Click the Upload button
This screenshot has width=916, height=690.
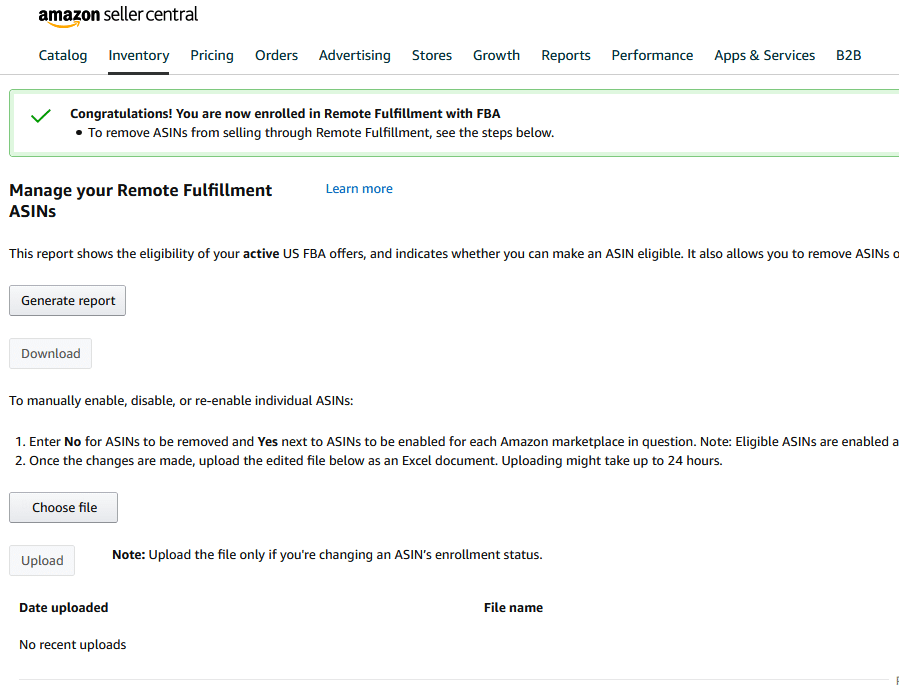point(42,560)
